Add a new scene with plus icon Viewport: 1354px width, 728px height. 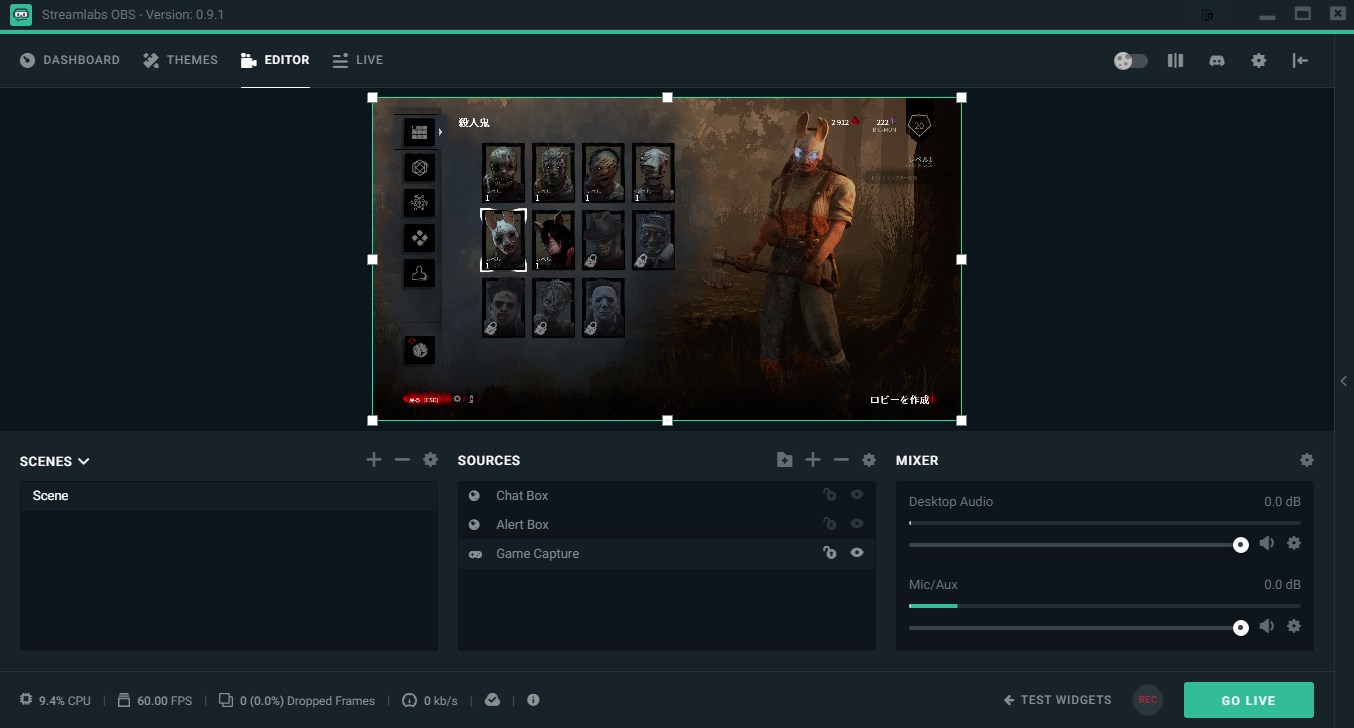tap(374, 460)
